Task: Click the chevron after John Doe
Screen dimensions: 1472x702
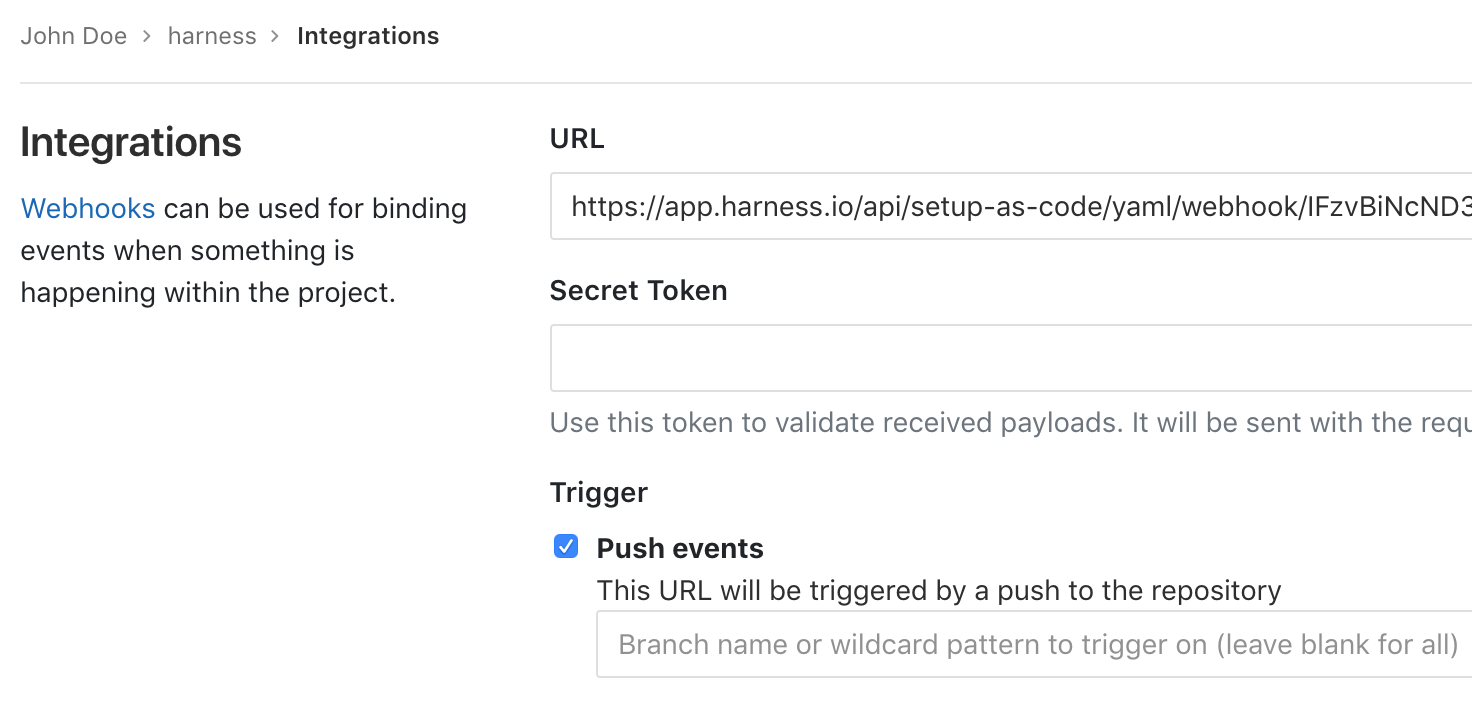Action: (x=147, y=37)
